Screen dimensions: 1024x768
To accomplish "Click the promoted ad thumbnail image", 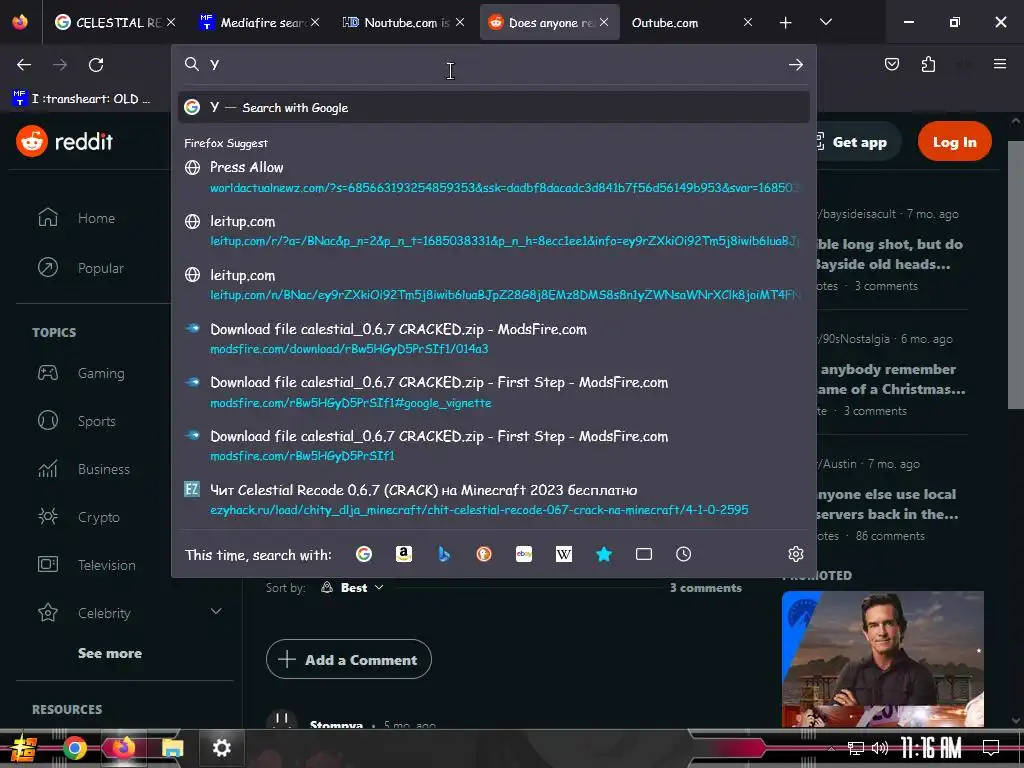I will [883, 659].
